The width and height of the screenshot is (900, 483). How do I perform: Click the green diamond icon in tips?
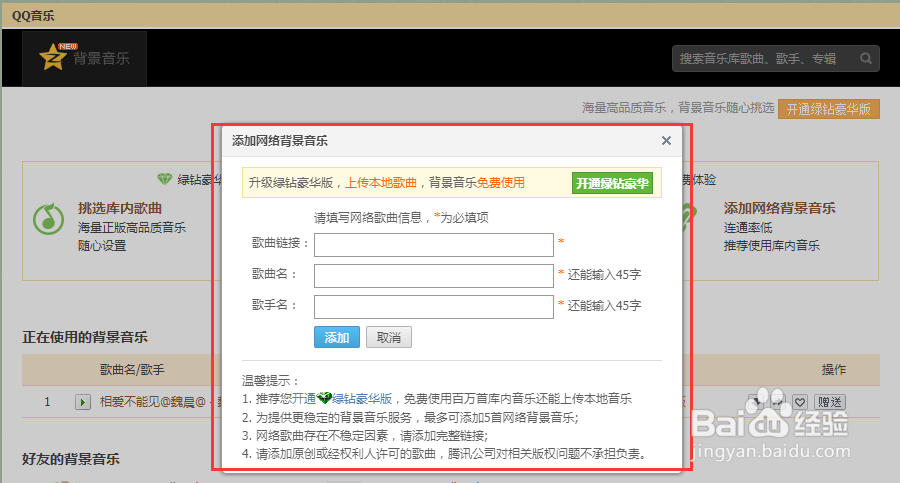click(x=324, y=398)
